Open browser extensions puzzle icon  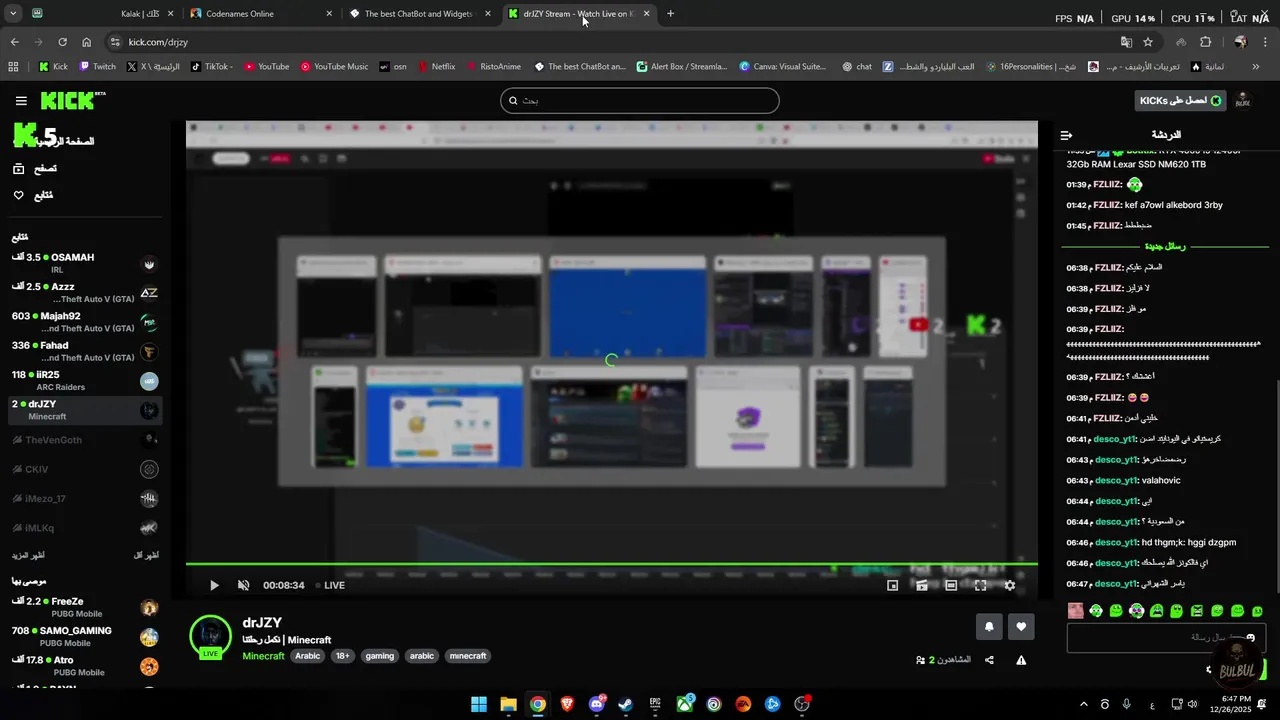(1205, 42)
